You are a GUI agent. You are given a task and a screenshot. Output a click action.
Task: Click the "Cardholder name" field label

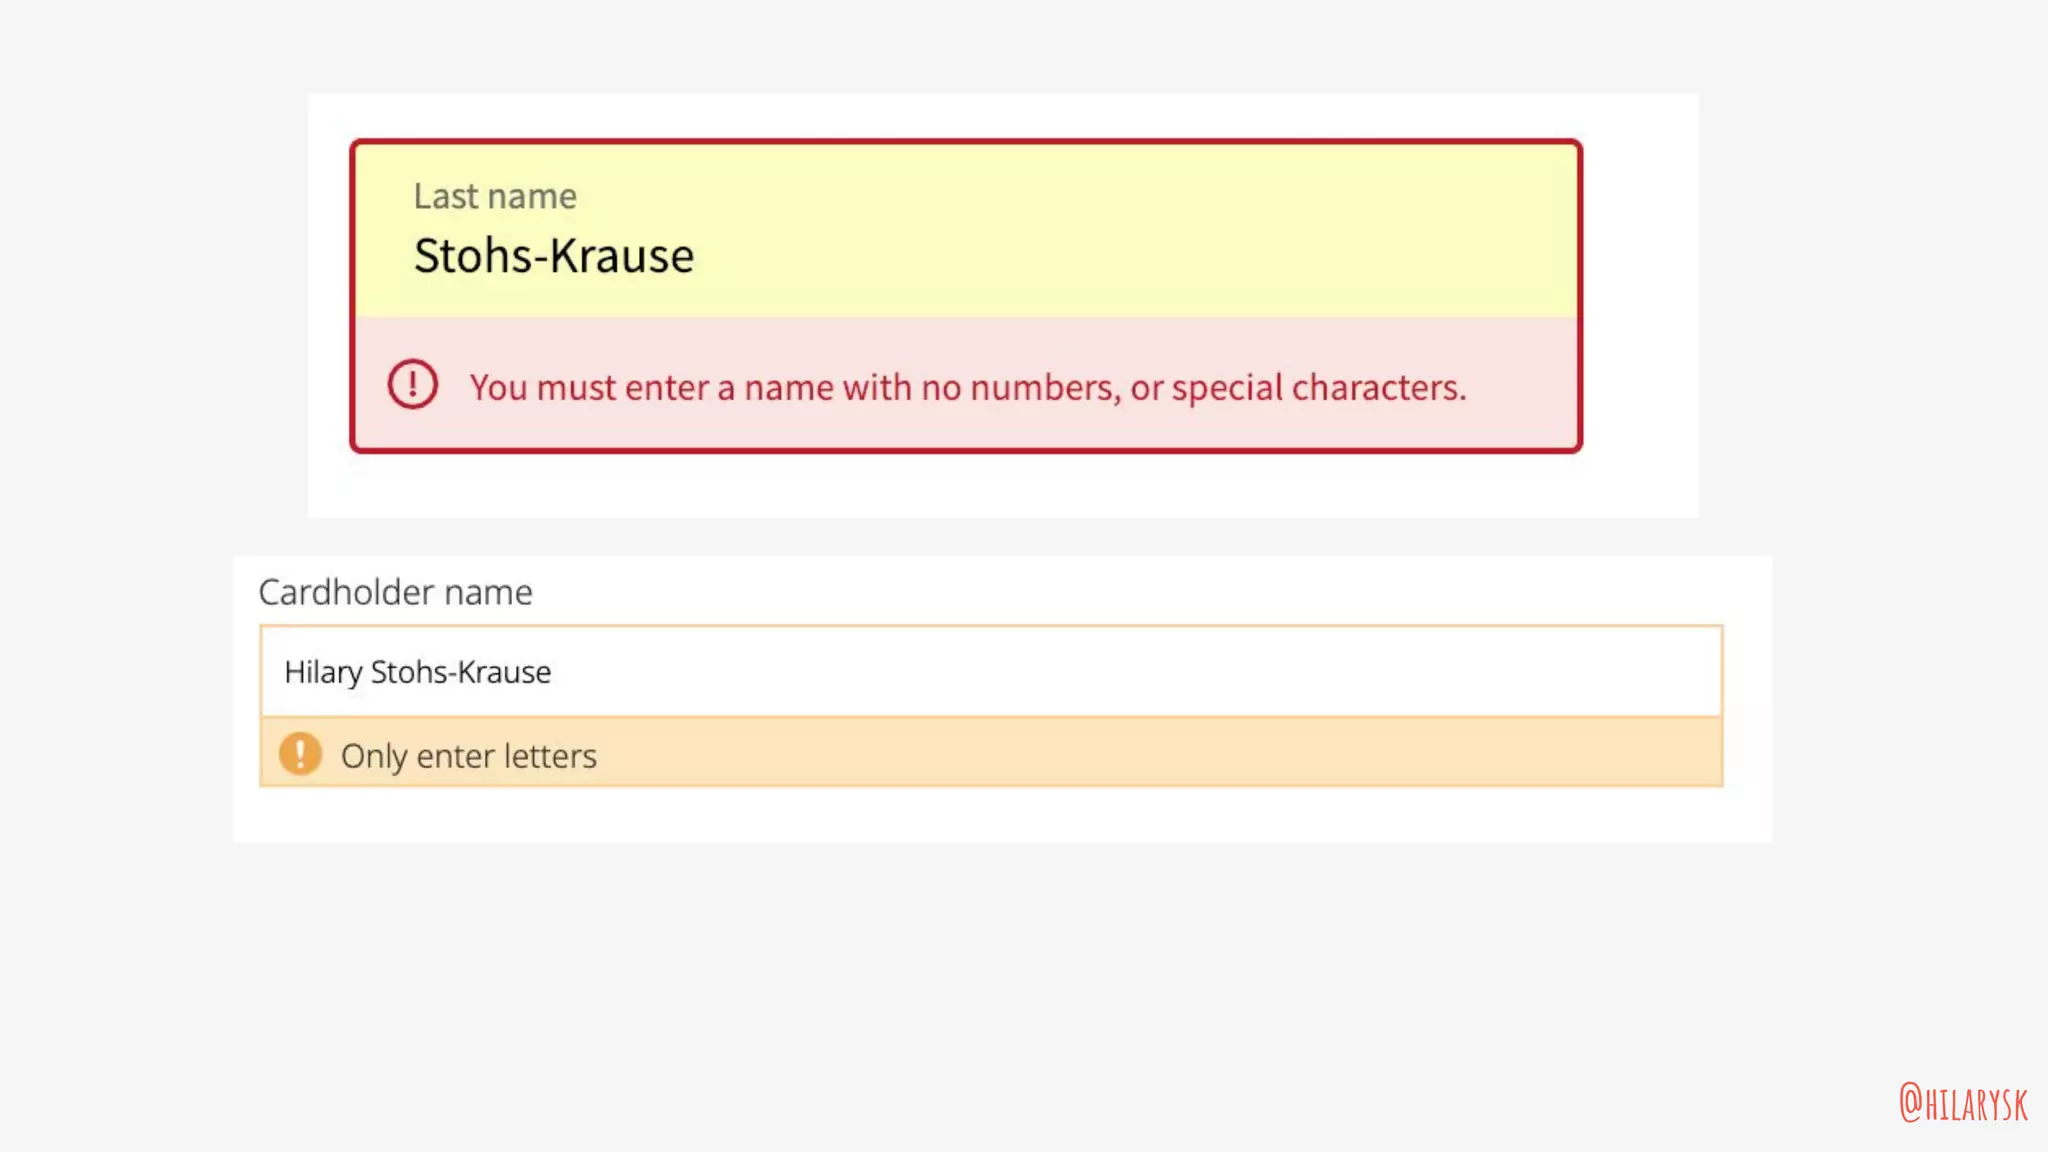point(395,593)
